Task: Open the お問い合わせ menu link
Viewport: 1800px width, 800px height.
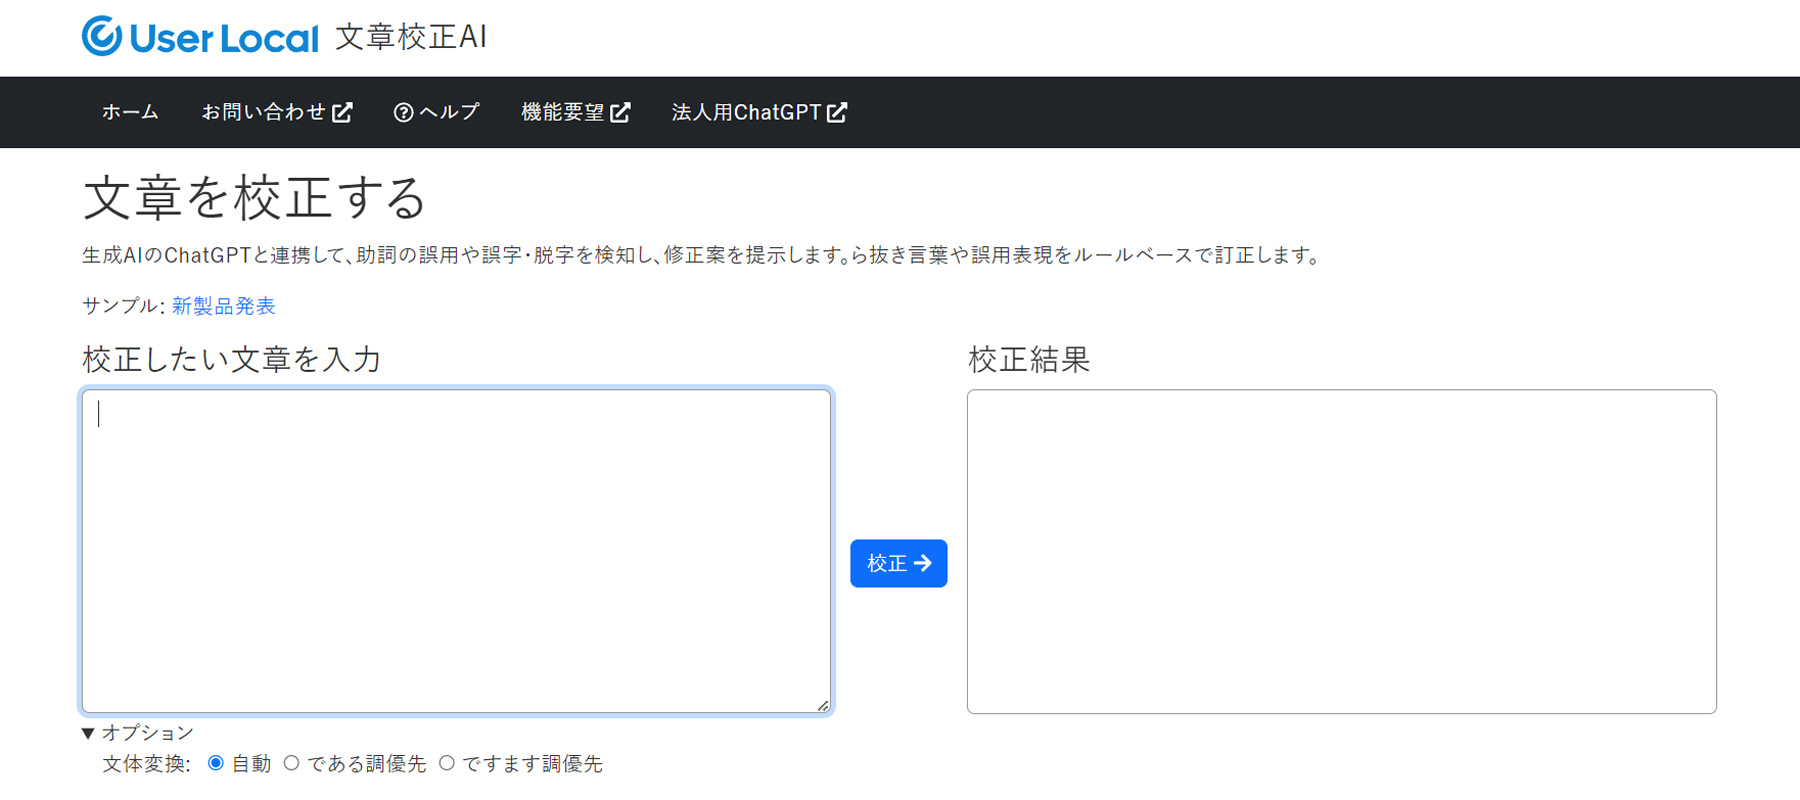Action: pos(277,112)
